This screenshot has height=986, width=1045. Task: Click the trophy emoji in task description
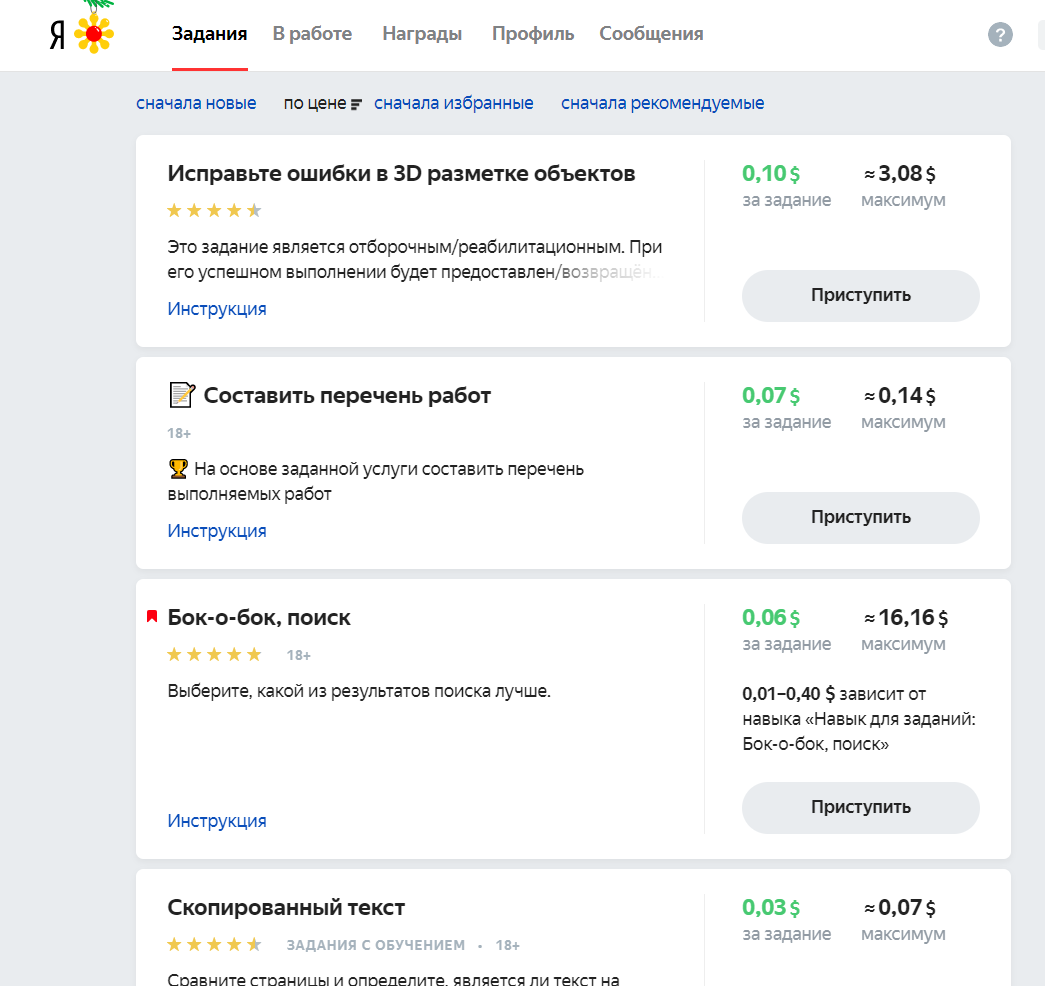click(x=178, y=468)
